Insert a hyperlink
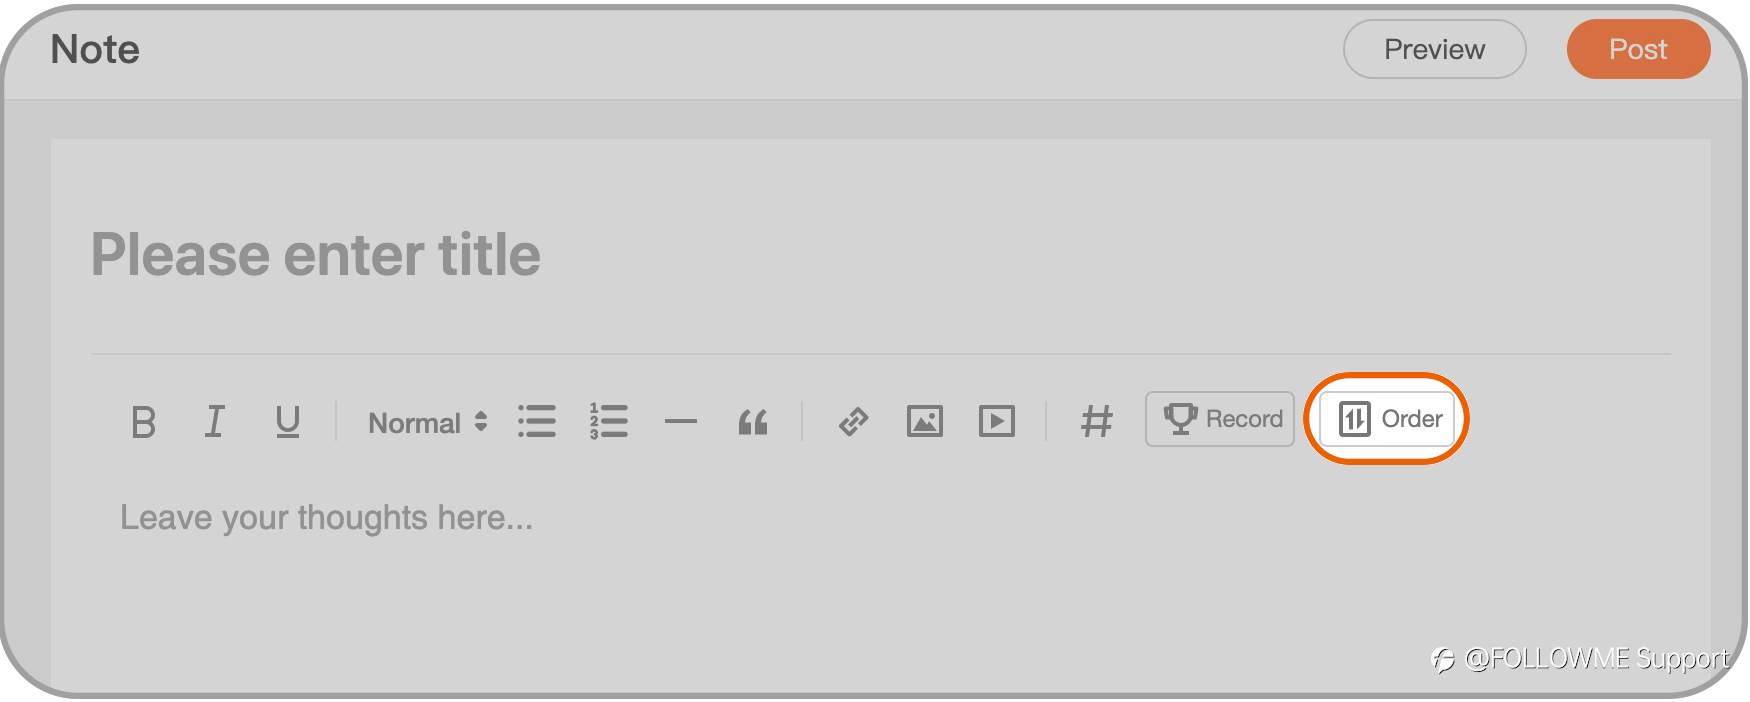1750x702 pixels. click(x=853, y=421)
